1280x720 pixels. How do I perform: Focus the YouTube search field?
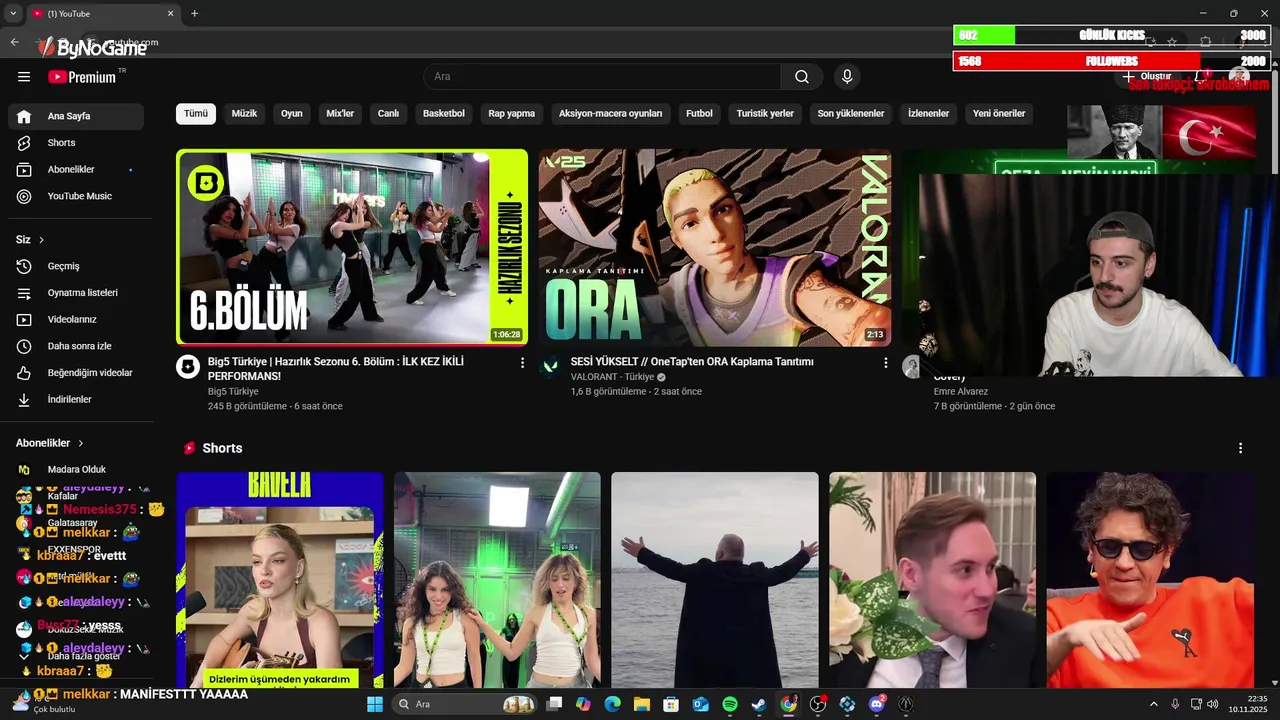pyautogui.click(x=603, y=77)
